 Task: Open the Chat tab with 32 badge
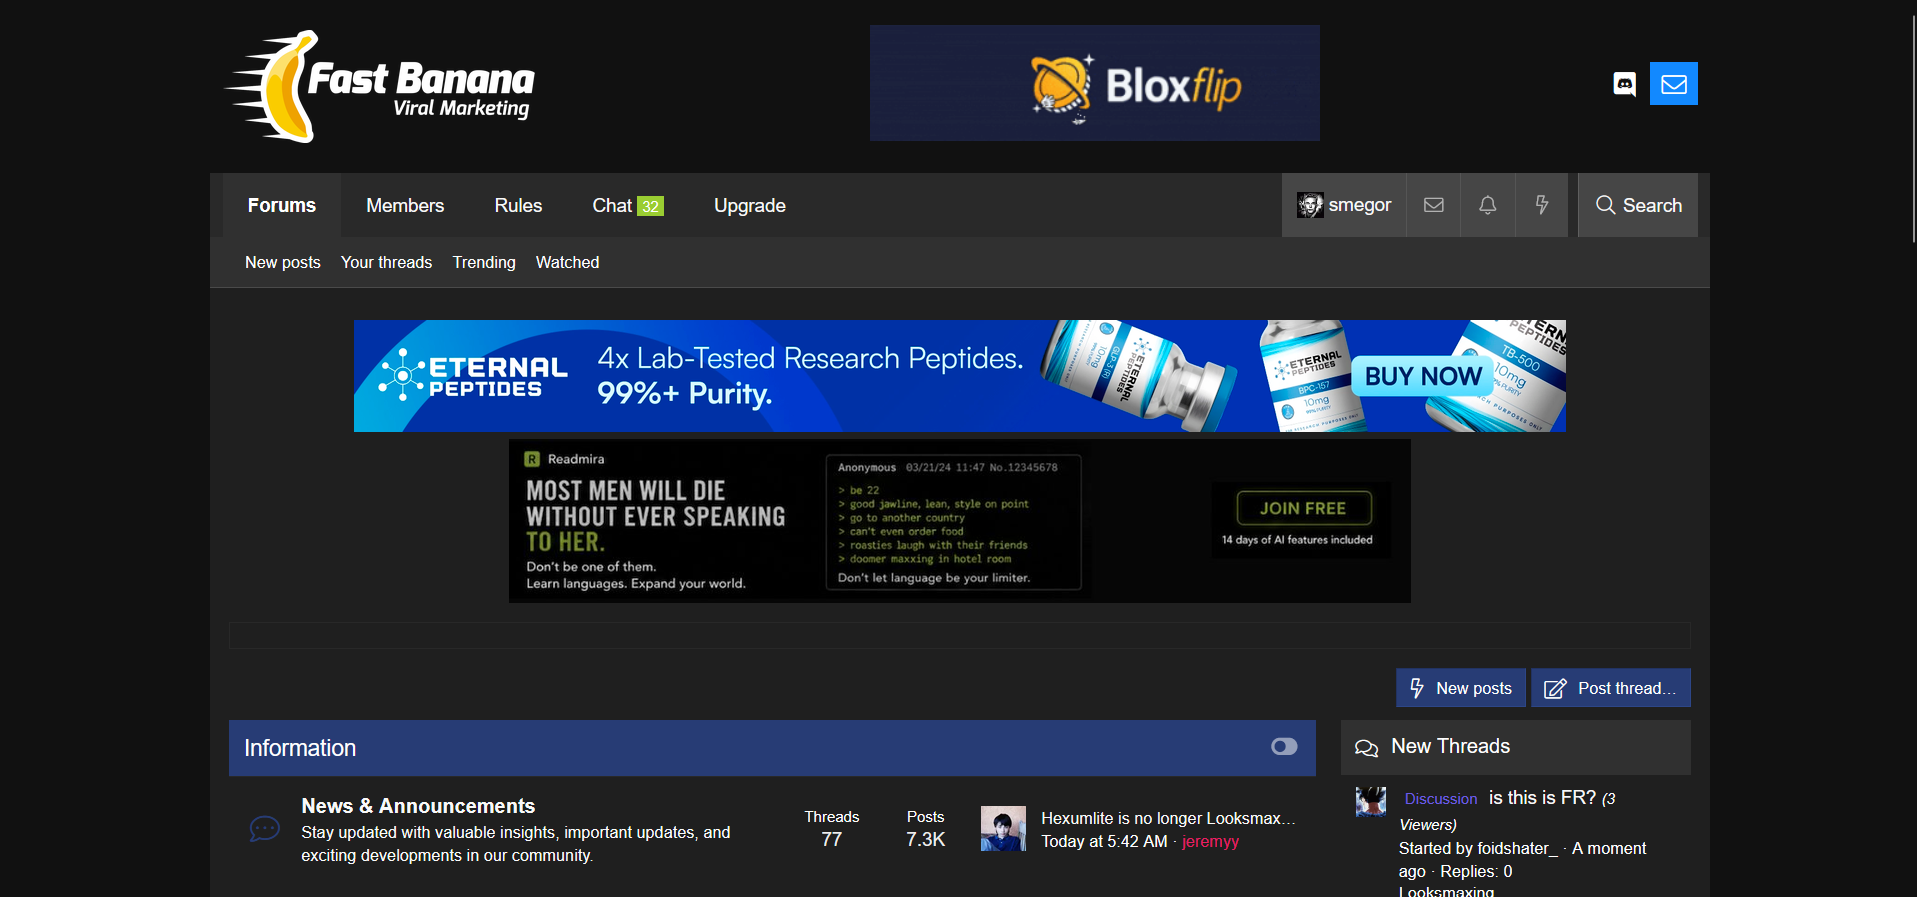click(628, 205)
